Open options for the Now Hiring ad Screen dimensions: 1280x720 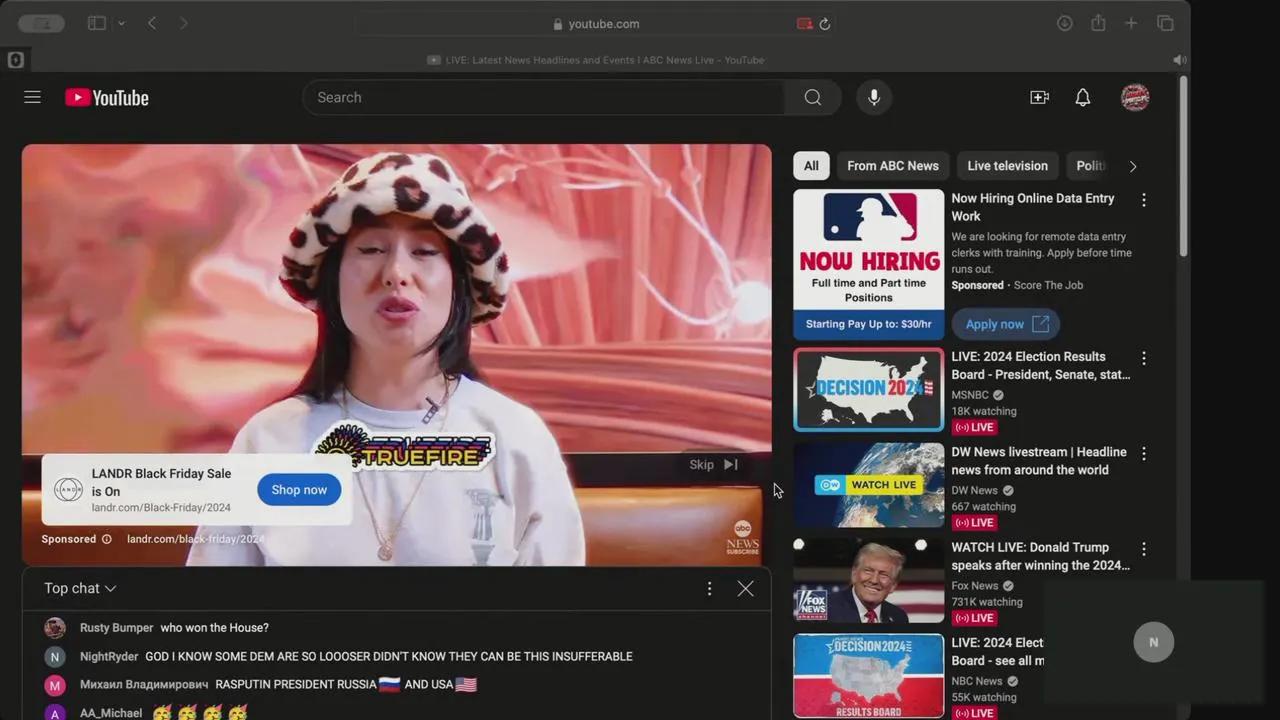point(1144,200)
